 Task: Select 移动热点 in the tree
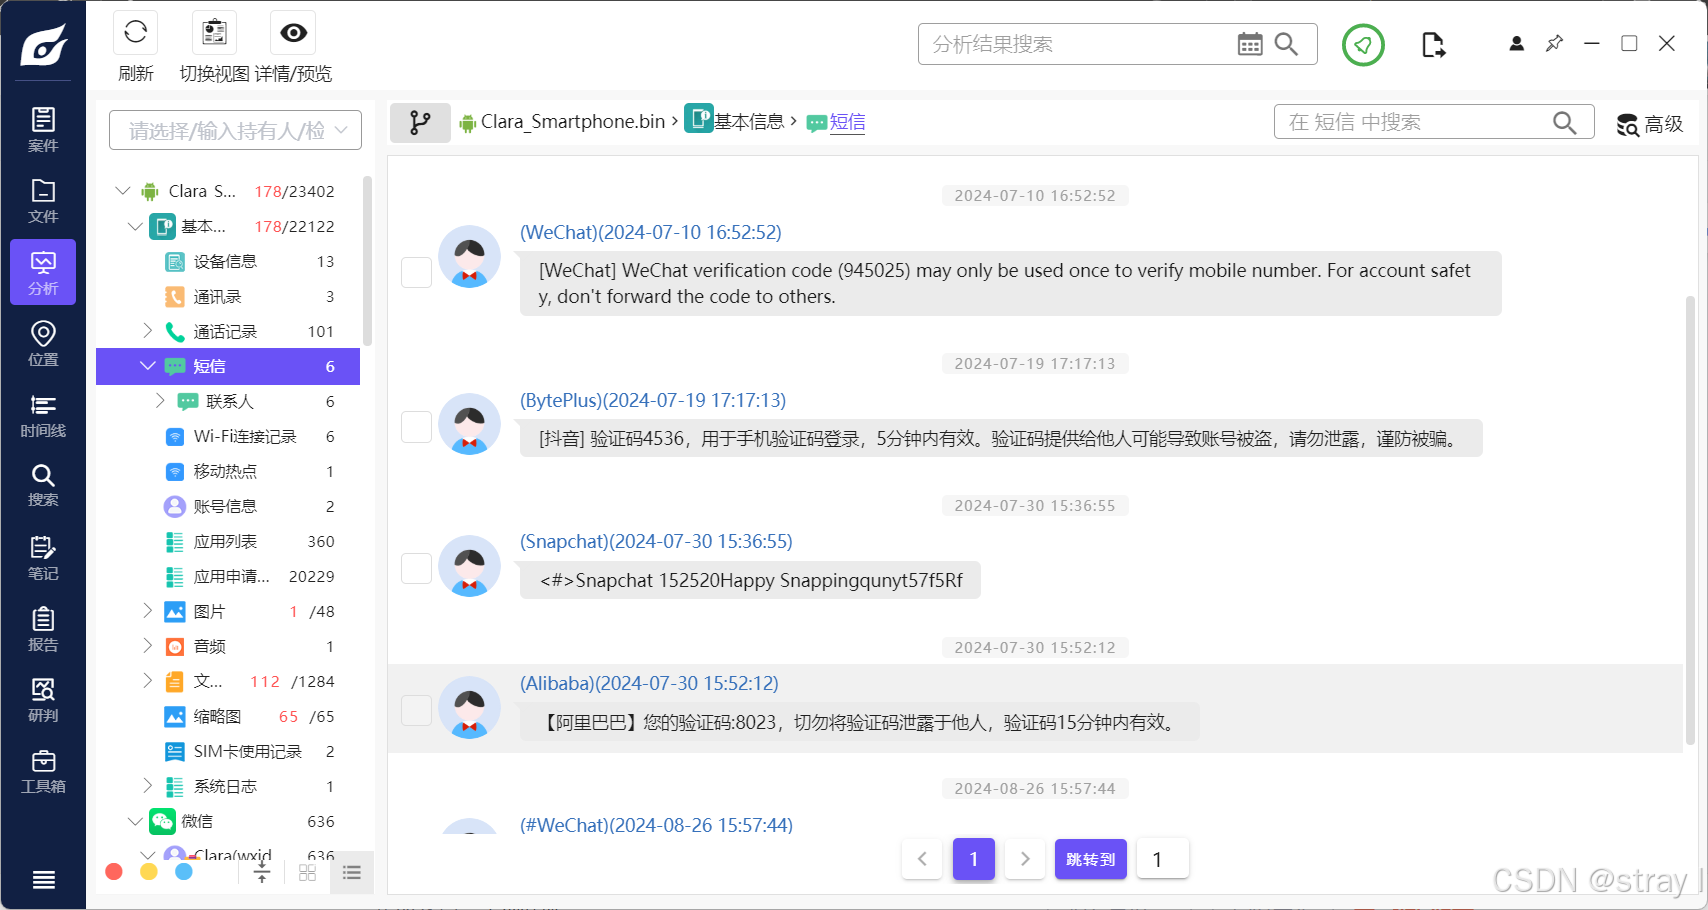point(226,471)
